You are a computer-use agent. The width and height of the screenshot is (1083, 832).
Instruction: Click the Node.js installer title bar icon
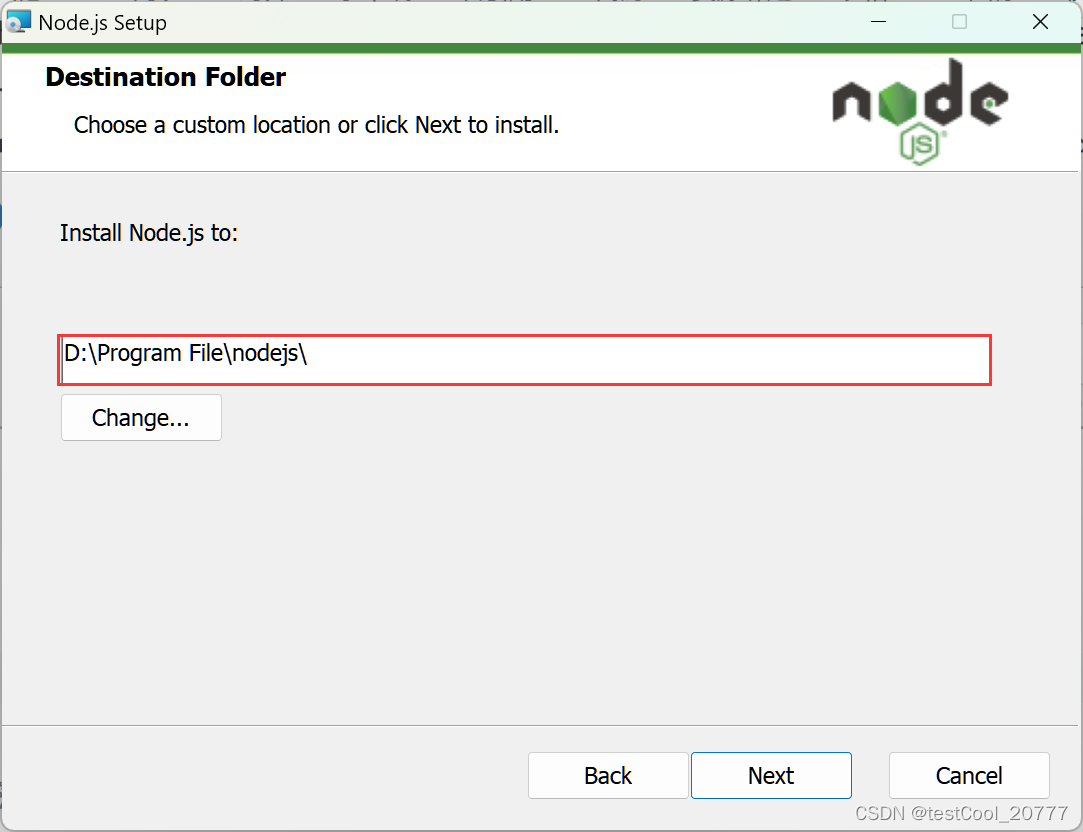(18, 22)
